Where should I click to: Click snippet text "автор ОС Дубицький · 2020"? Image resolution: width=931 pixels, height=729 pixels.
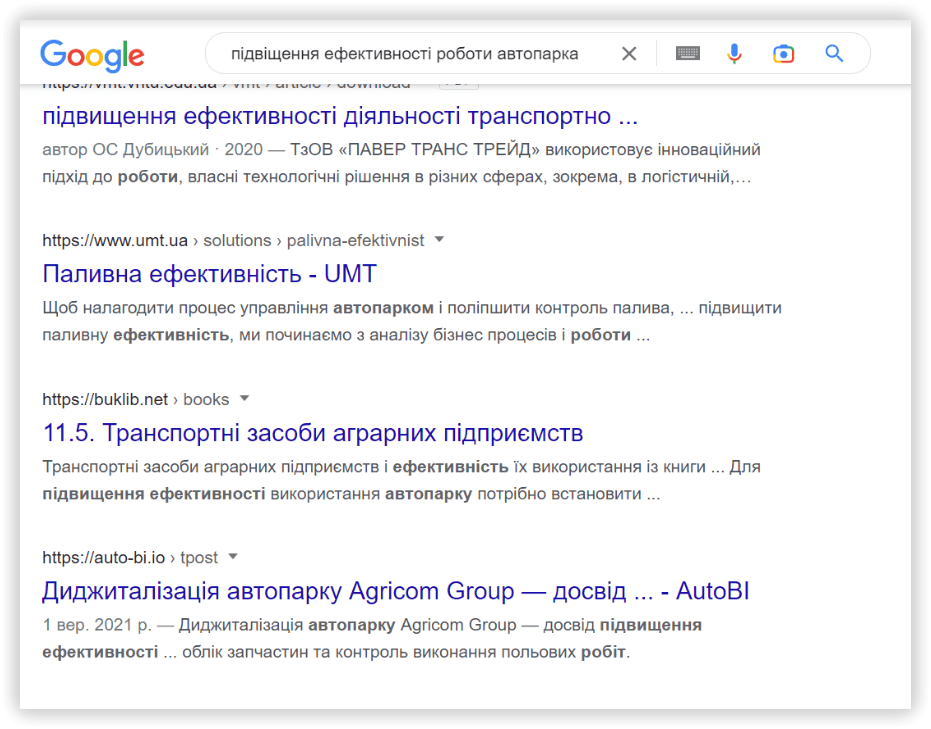pyautogui.click(x=152, y=149)
